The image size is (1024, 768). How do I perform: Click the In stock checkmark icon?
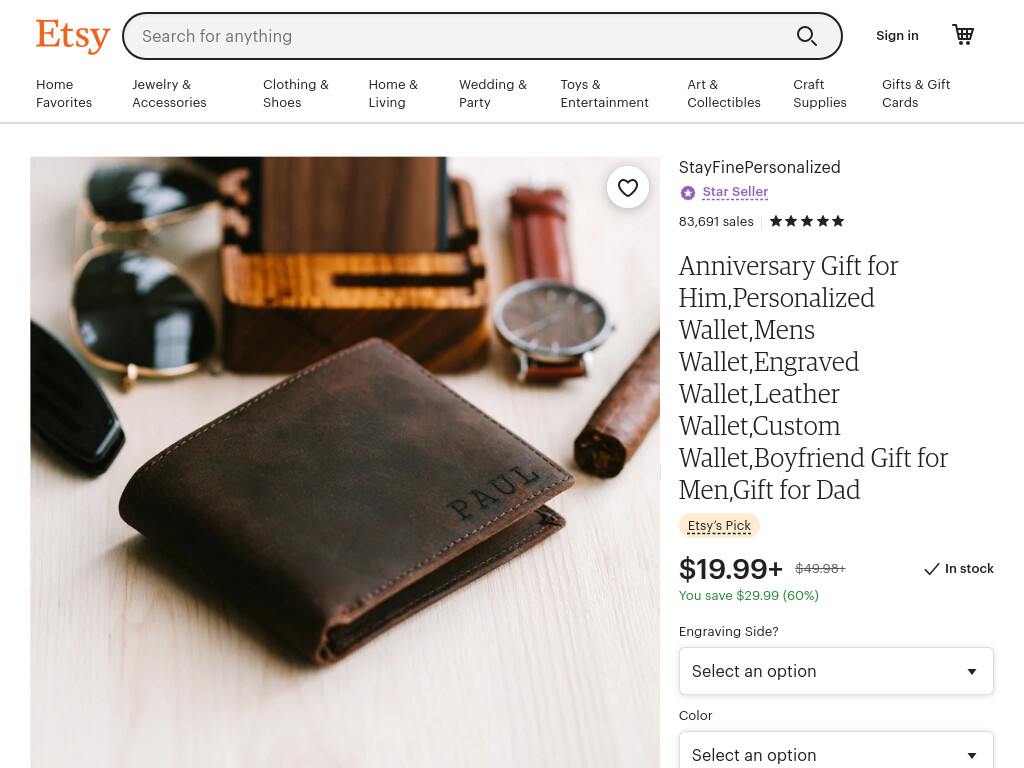[931, 569]
